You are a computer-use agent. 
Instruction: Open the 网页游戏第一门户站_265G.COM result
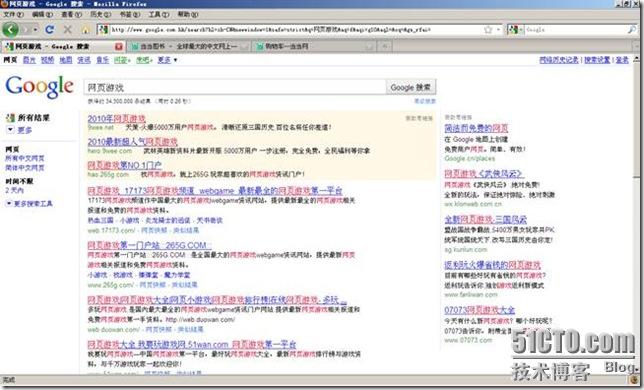(149, 245)
